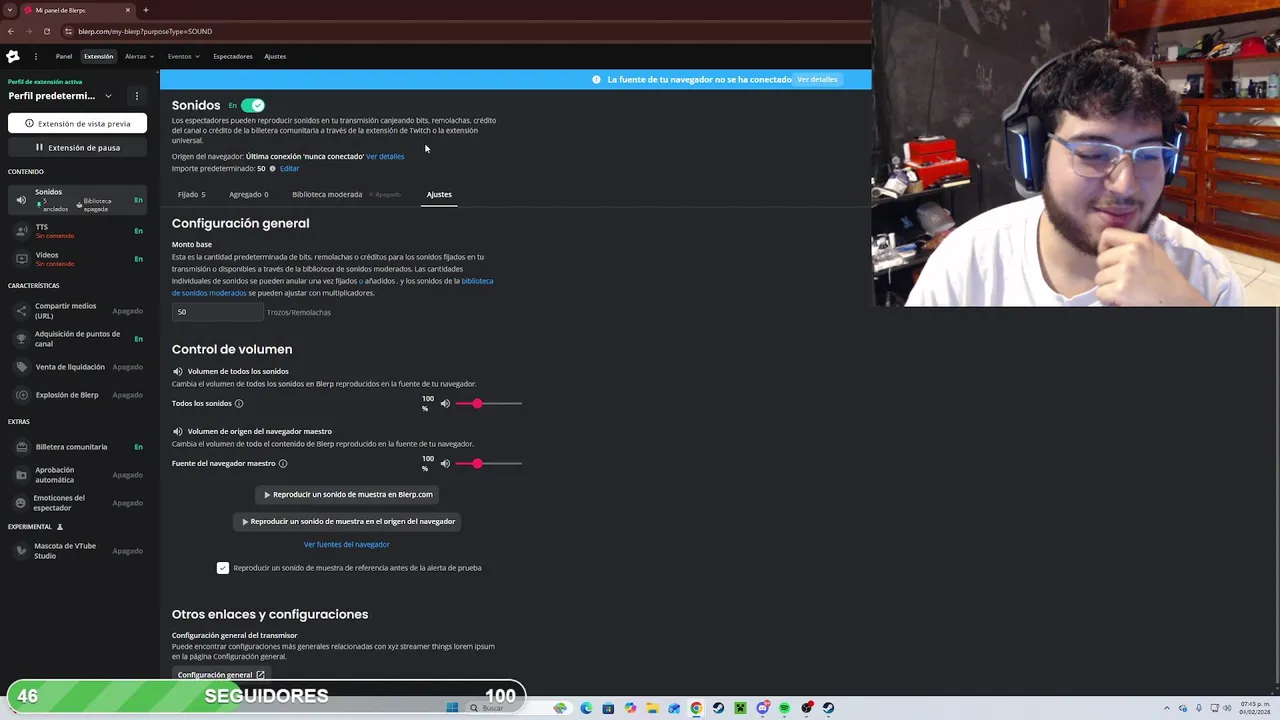Click the Mascota de VTube Studio icon

point(21,551)
